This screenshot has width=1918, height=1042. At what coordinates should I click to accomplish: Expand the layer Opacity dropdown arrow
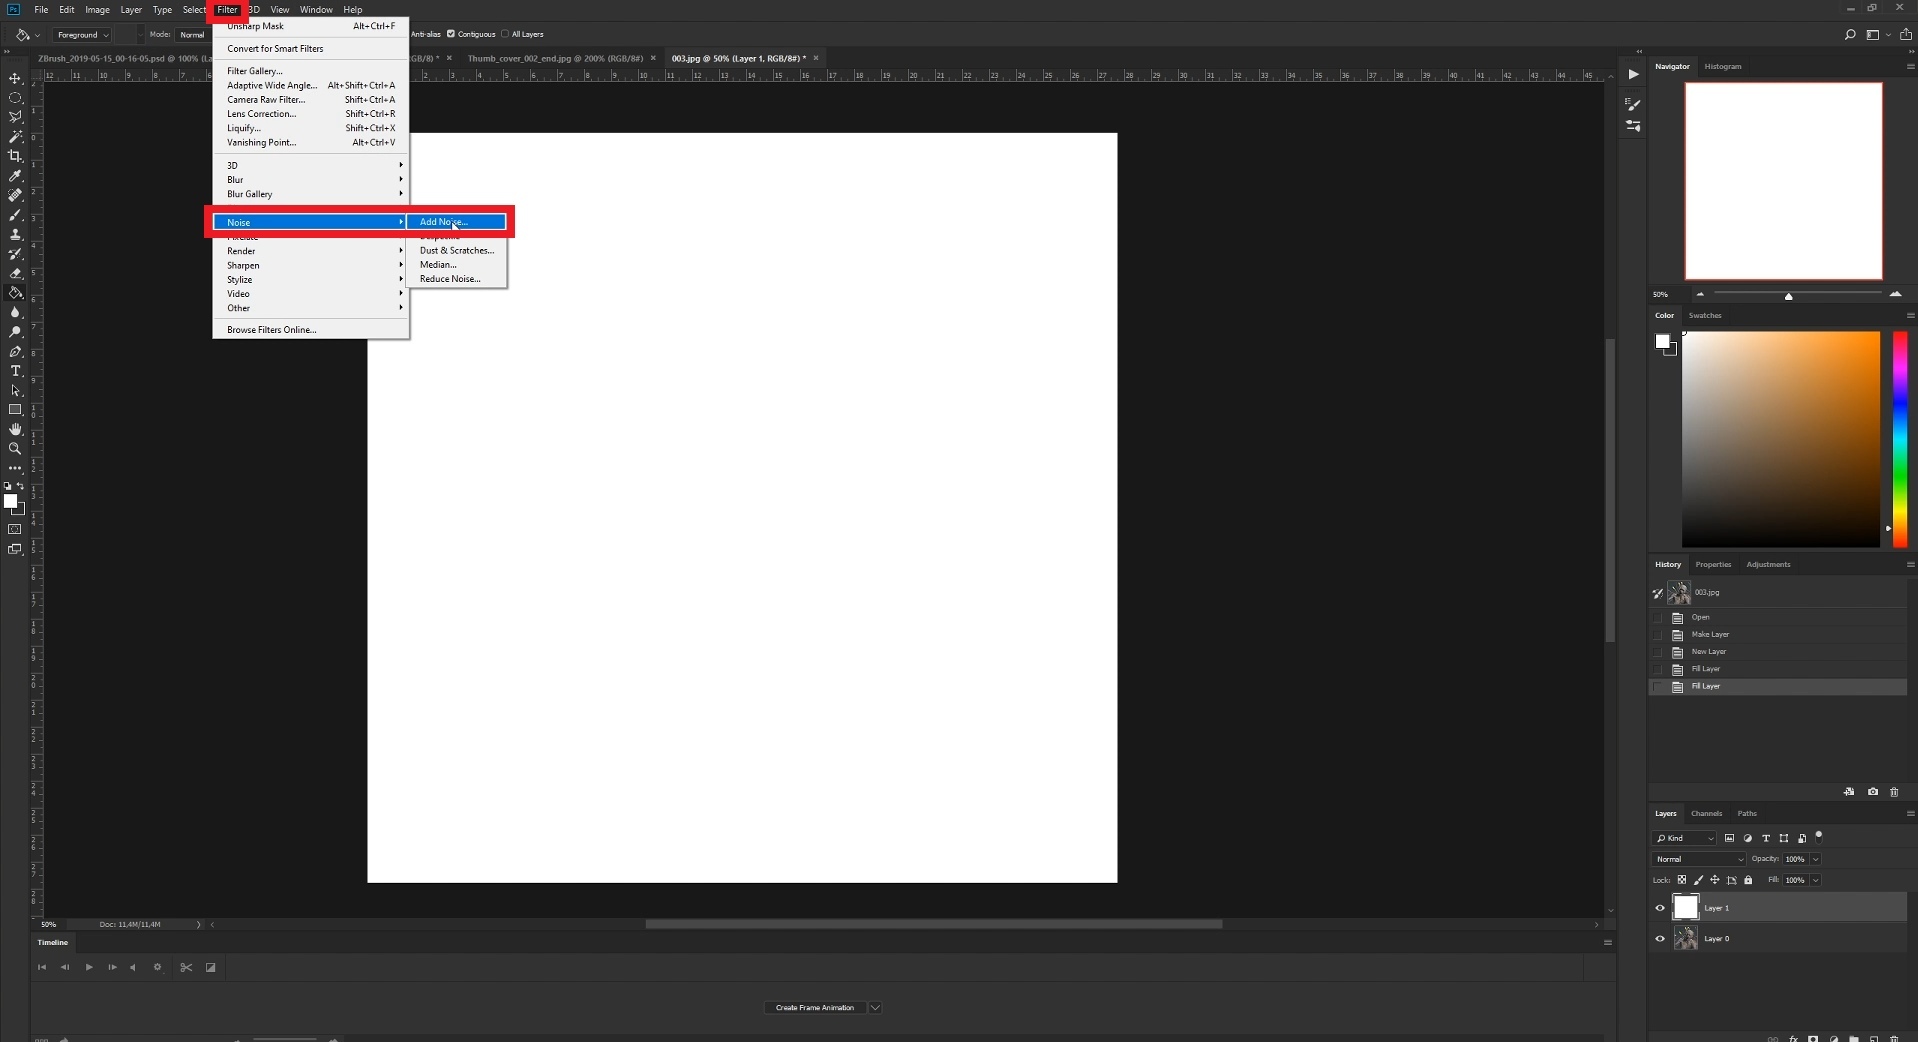click(x=1815, y=859)
